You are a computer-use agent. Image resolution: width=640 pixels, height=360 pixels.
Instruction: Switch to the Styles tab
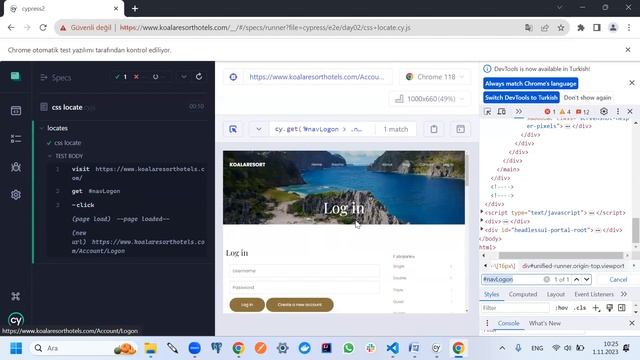point(491,294)
